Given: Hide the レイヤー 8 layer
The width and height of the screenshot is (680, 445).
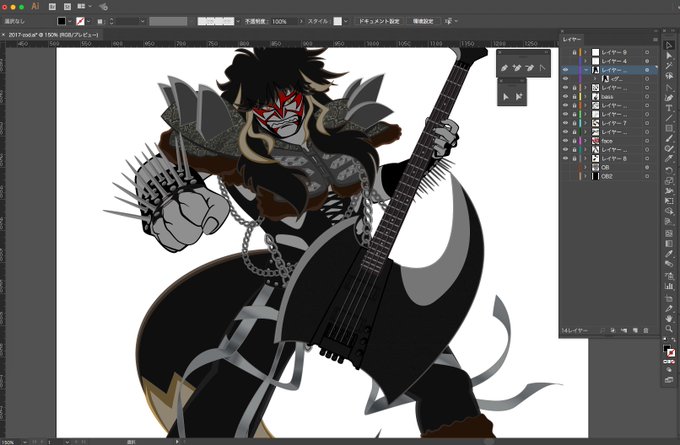Looking at the screenshot, I should [x=565, y=159].
